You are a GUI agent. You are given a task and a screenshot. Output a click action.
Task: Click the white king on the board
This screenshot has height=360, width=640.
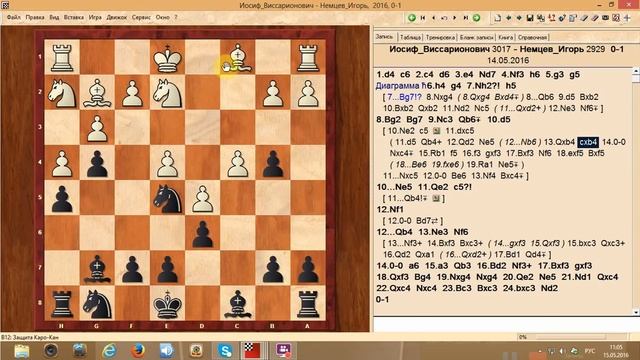pos(167,58)
